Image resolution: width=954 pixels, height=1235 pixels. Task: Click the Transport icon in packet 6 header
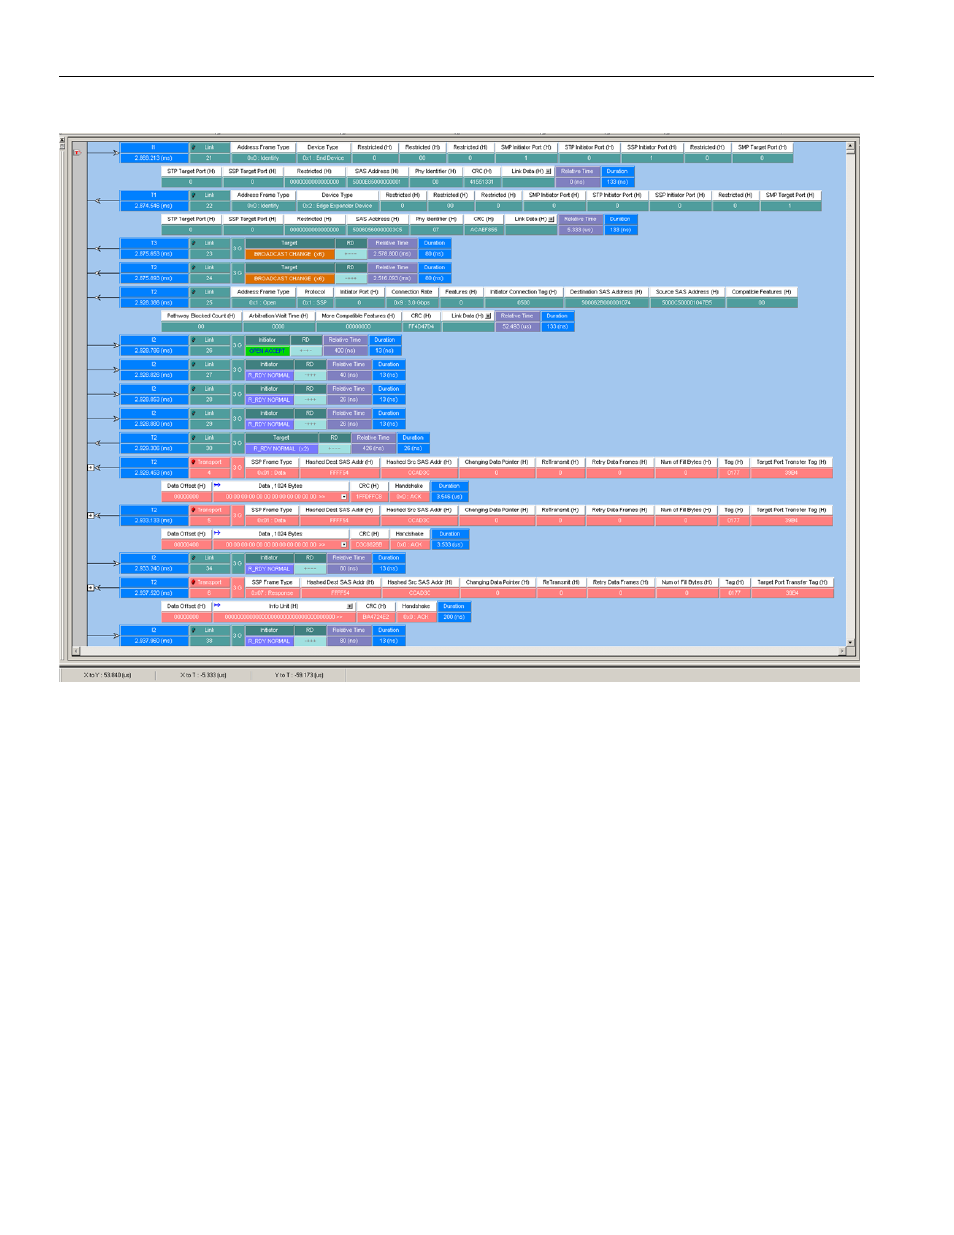coord(194,582)
